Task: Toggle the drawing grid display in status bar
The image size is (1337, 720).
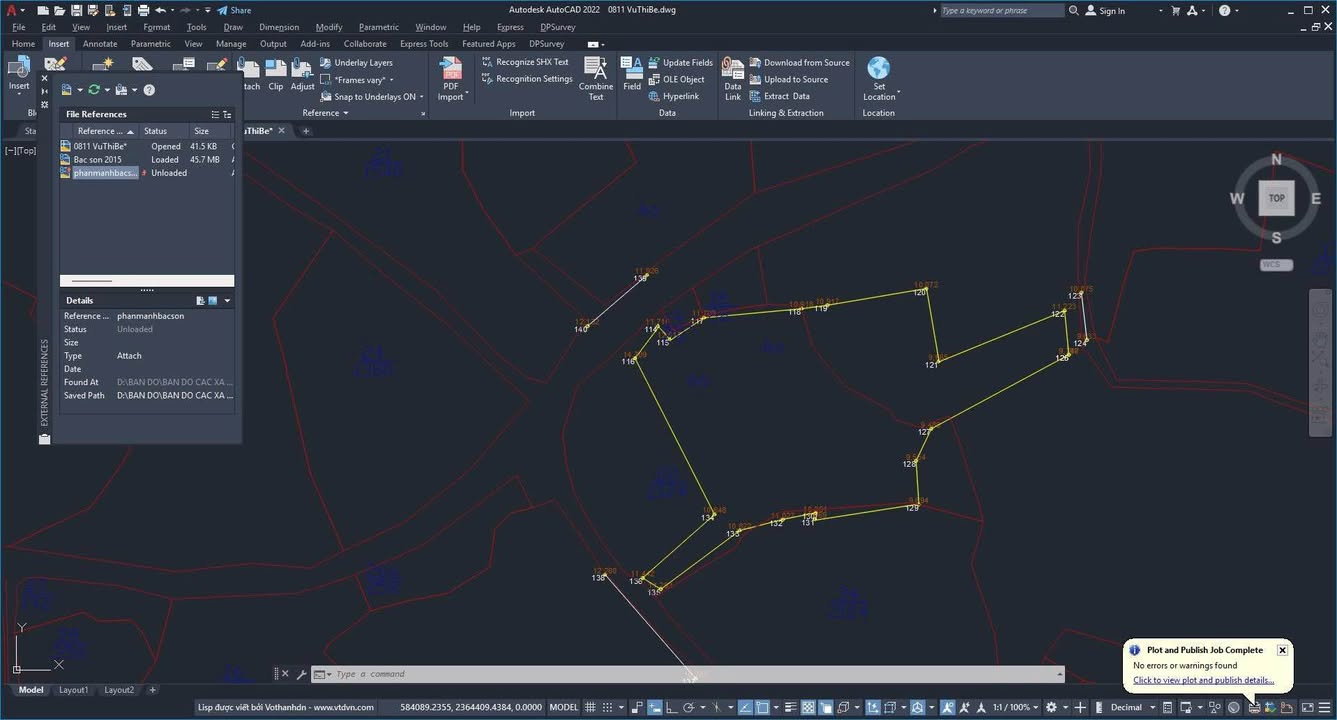Action: click(591, 707)
